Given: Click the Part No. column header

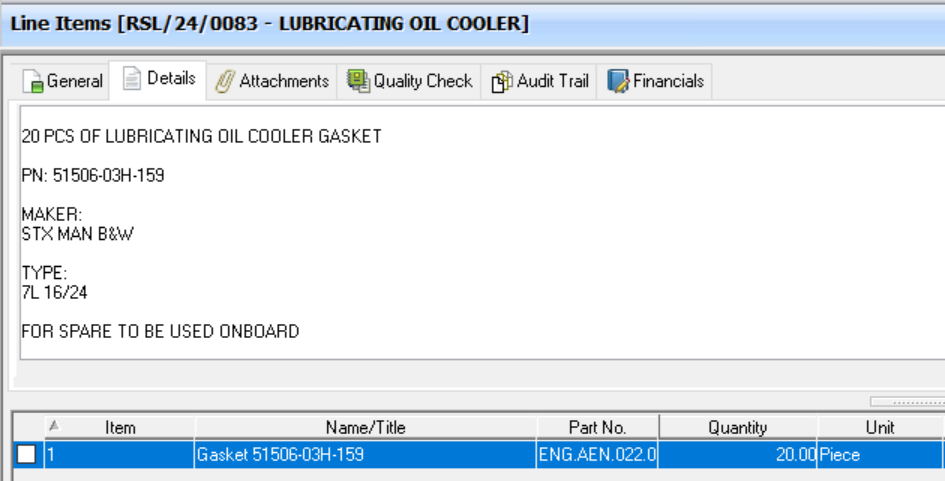Looking at the screenshot, I should (597, 427).
